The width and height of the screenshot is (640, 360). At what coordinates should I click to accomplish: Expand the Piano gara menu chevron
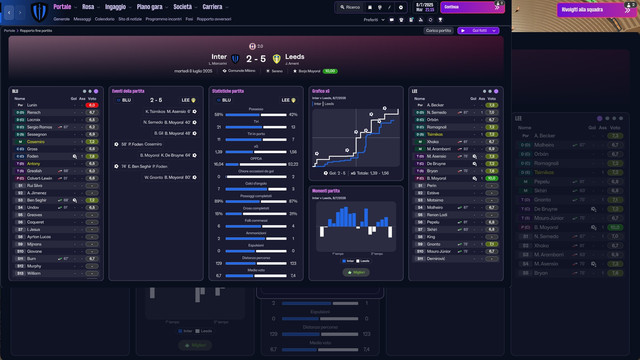(x=167, y=7)
